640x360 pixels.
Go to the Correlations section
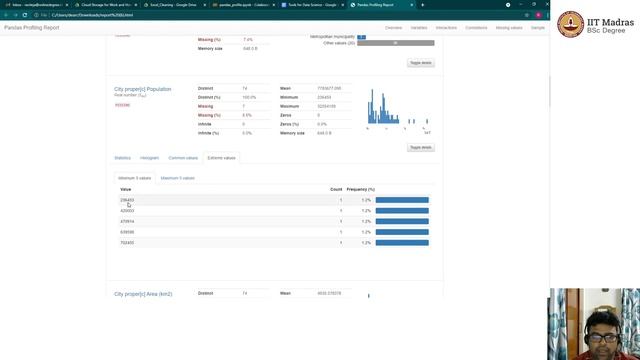476,28
